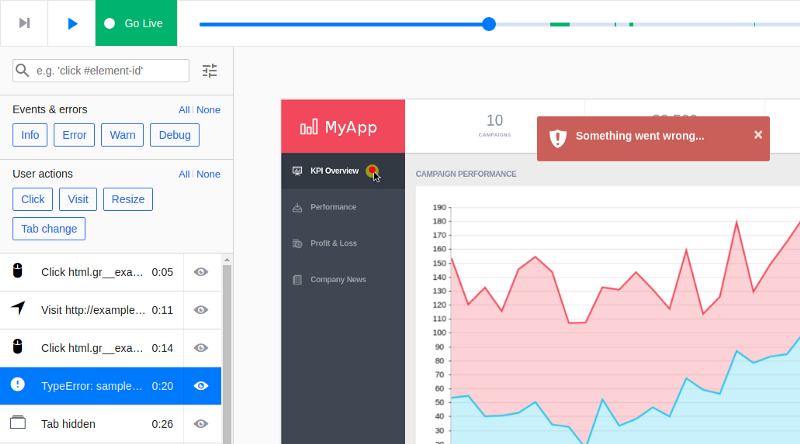Click the Profit & Loss coins icon

pyautogui.click(x=297, y=243)
